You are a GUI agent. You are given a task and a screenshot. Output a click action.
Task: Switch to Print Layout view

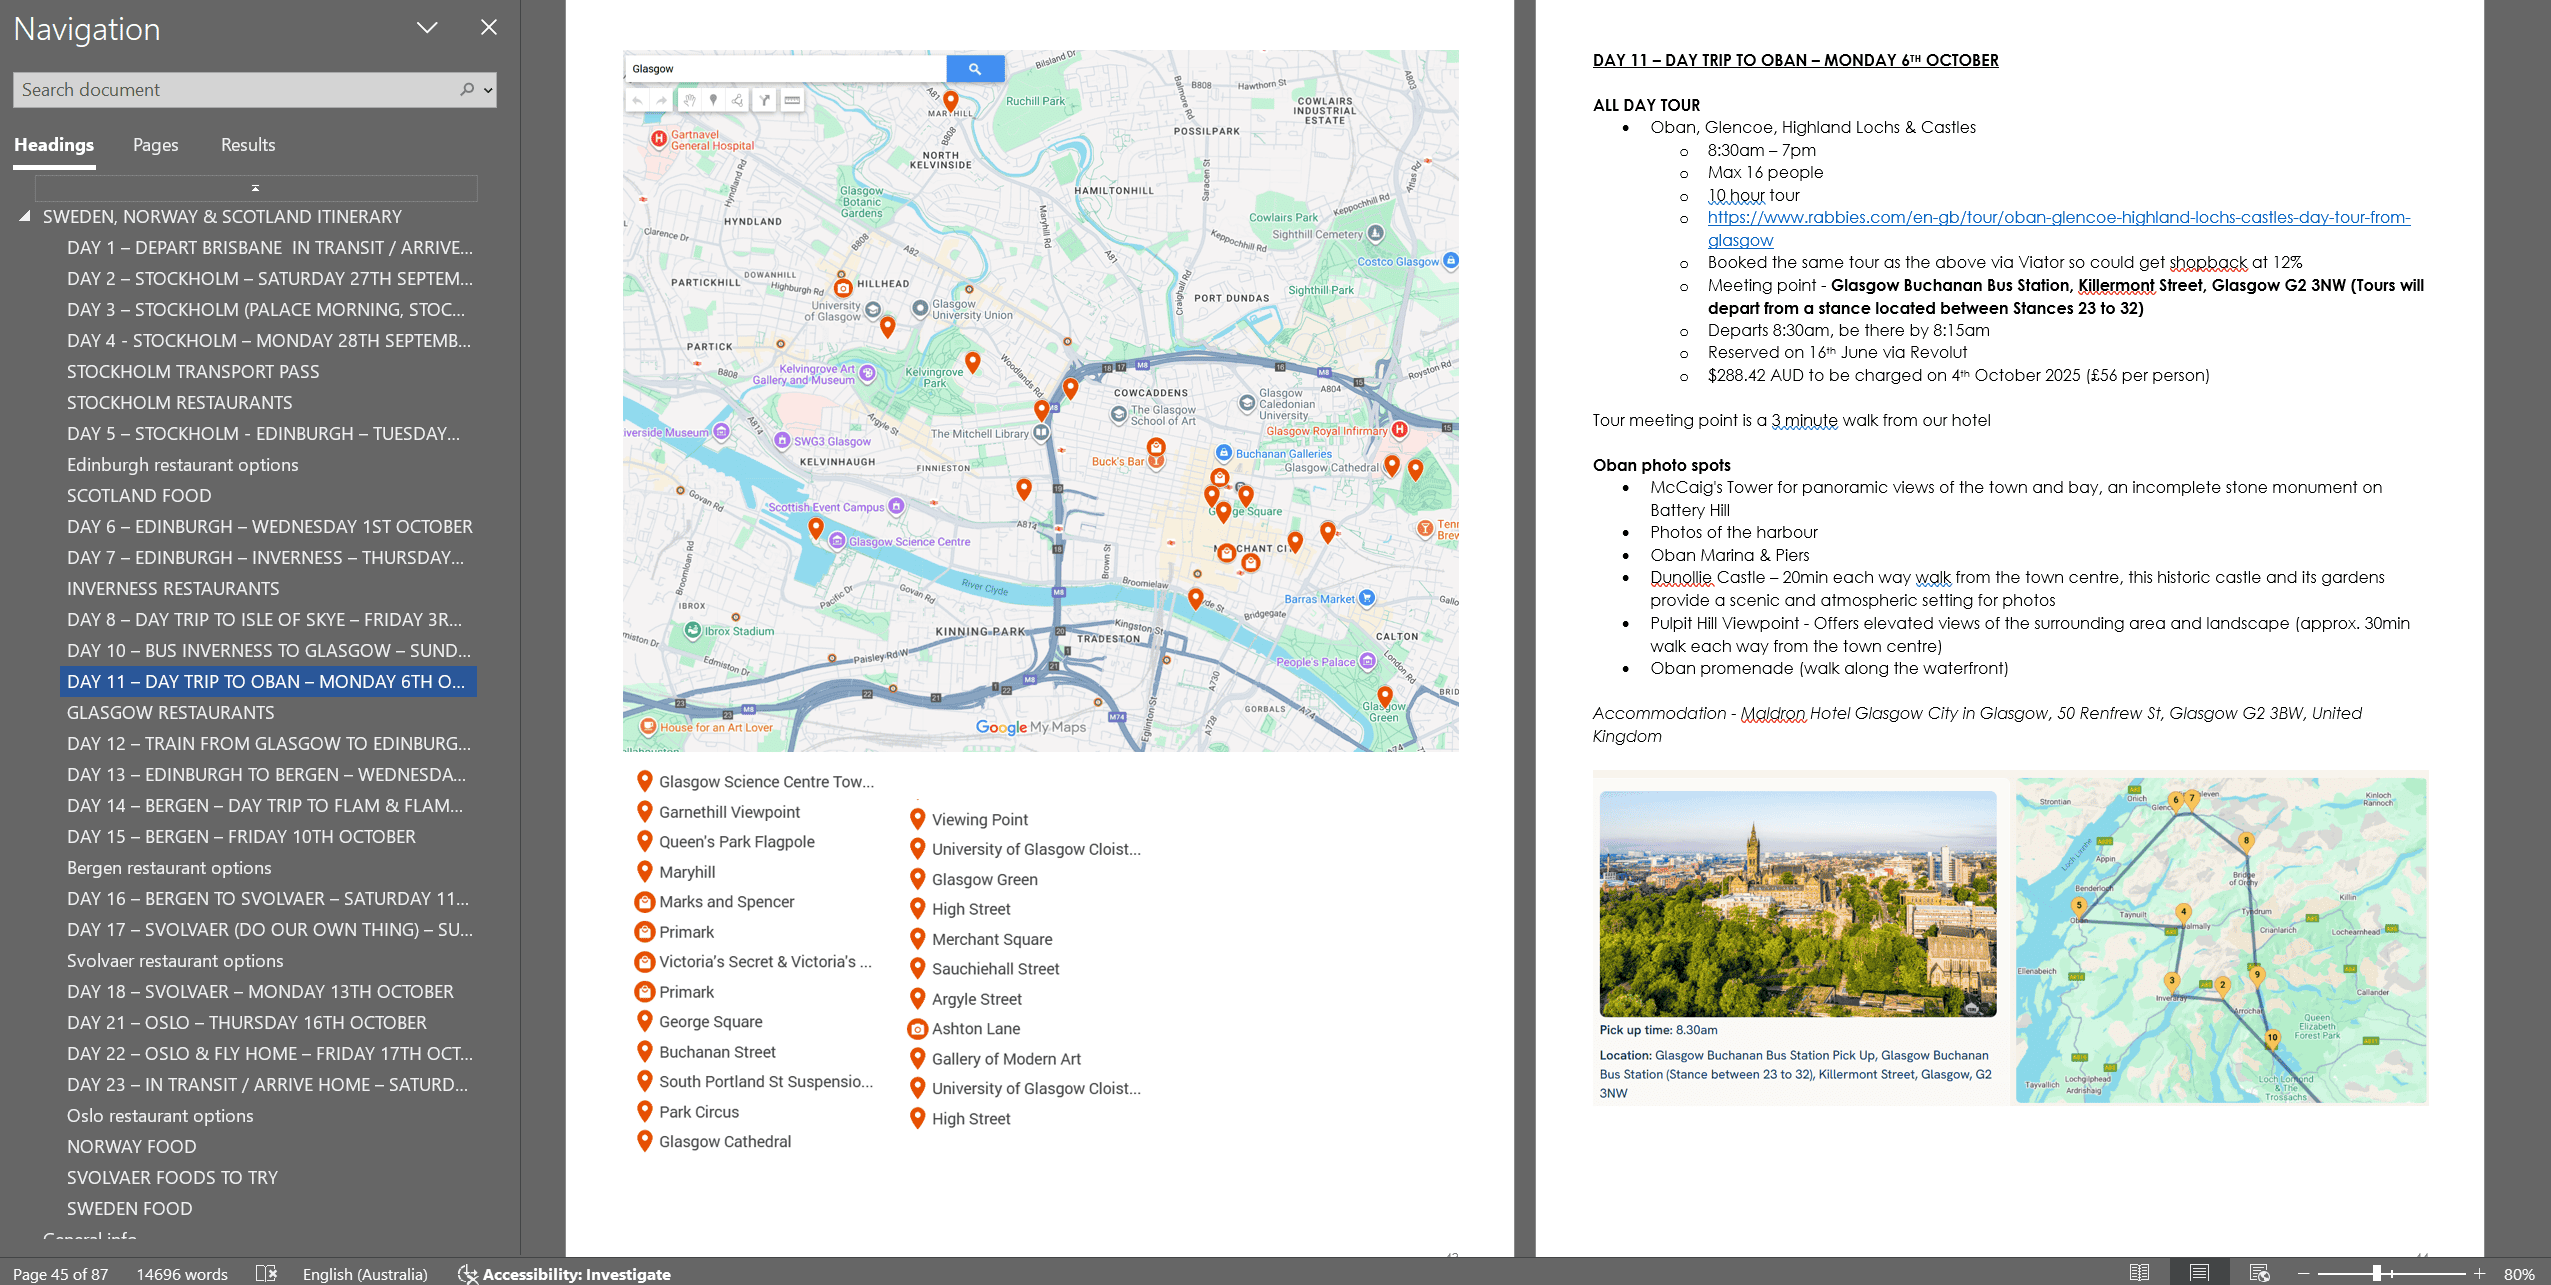click(2199, 1273)
